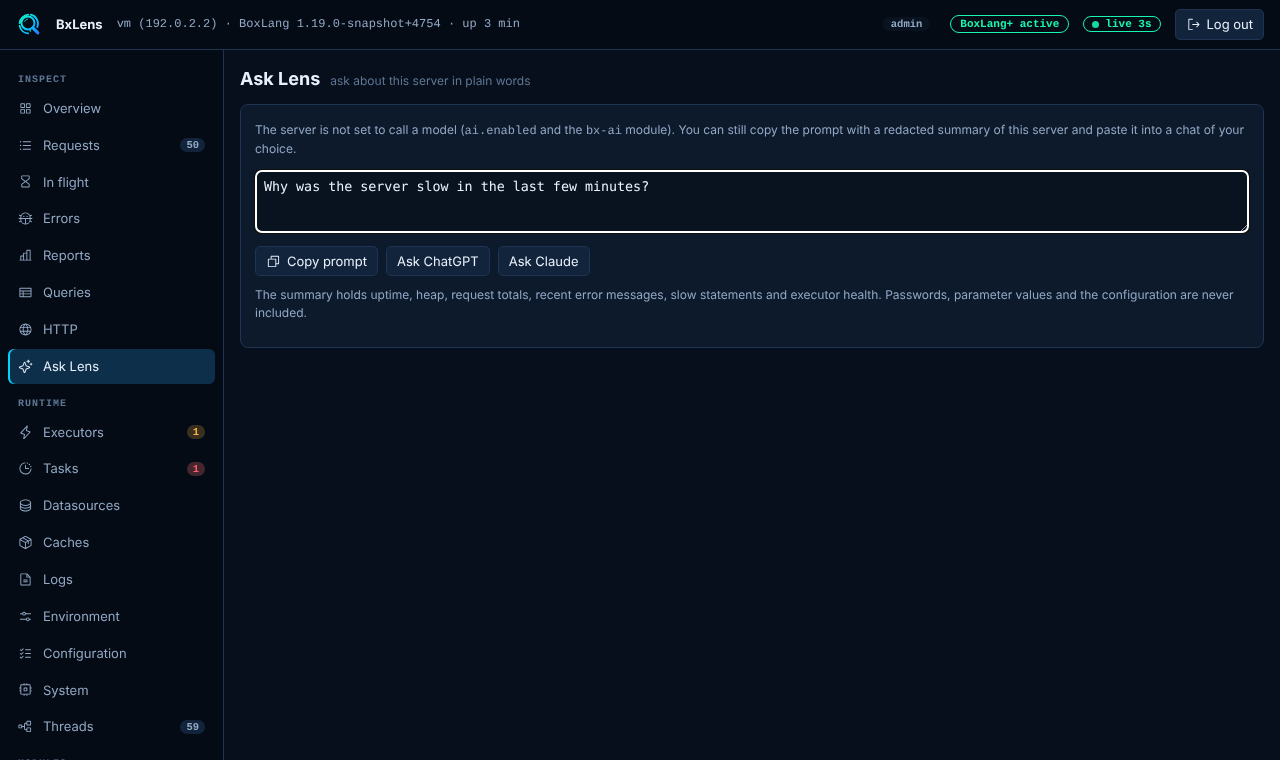Click the BxLens logo icon

(29, 24)
